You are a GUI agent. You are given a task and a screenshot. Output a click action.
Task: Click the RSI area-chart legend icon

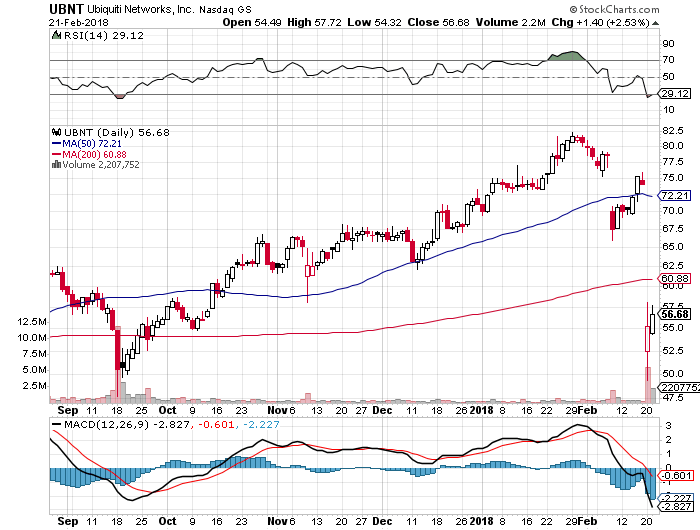[56, 35]
